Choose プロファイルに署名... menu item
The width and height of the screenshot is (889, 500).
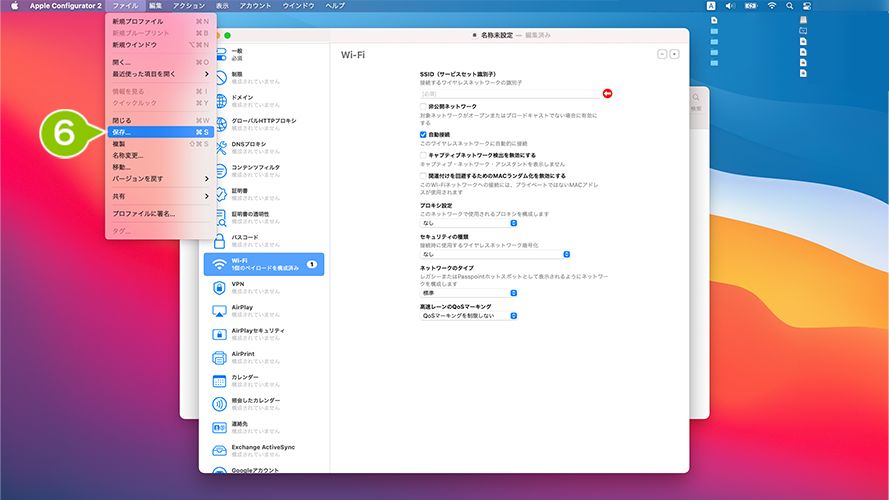(x=160, y=214)
